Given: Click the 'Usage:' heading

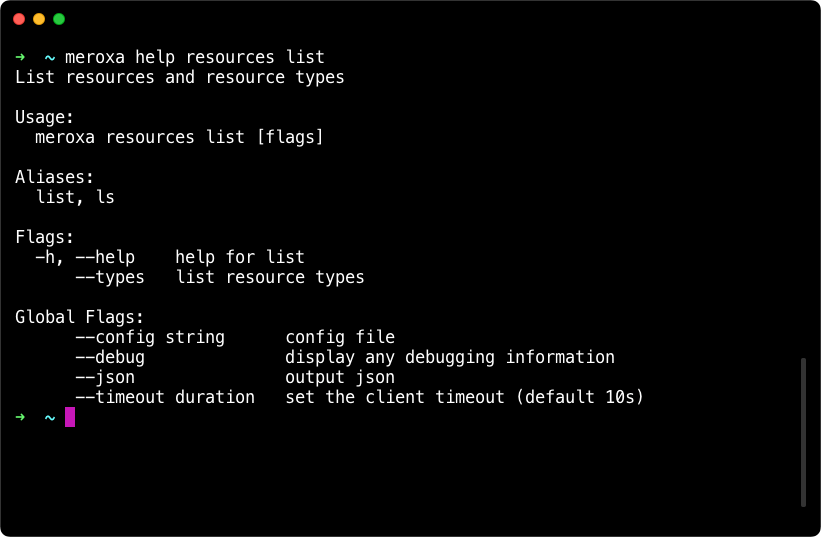Looking at the screenshot, I should [45, 117].
